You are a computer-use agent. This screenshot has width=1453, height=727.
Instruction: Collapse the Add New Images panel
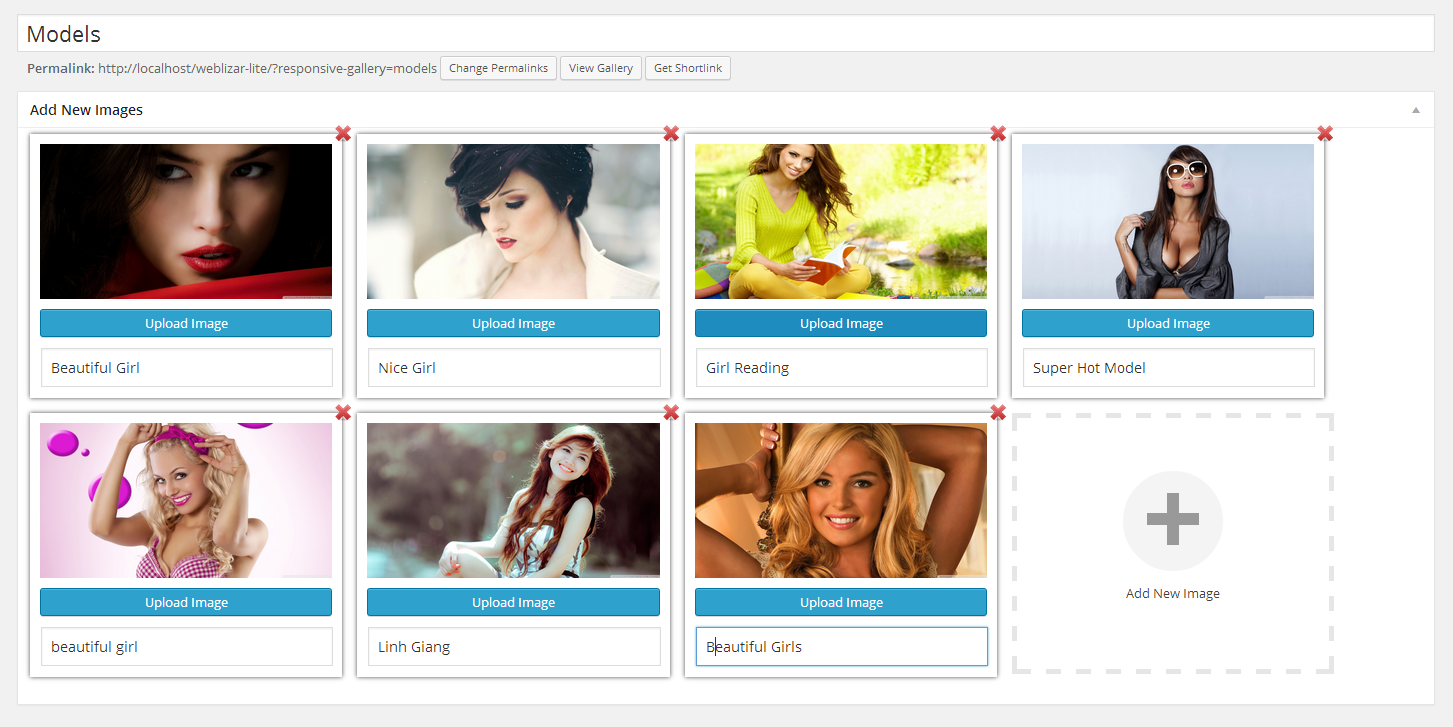(1416, 110)
